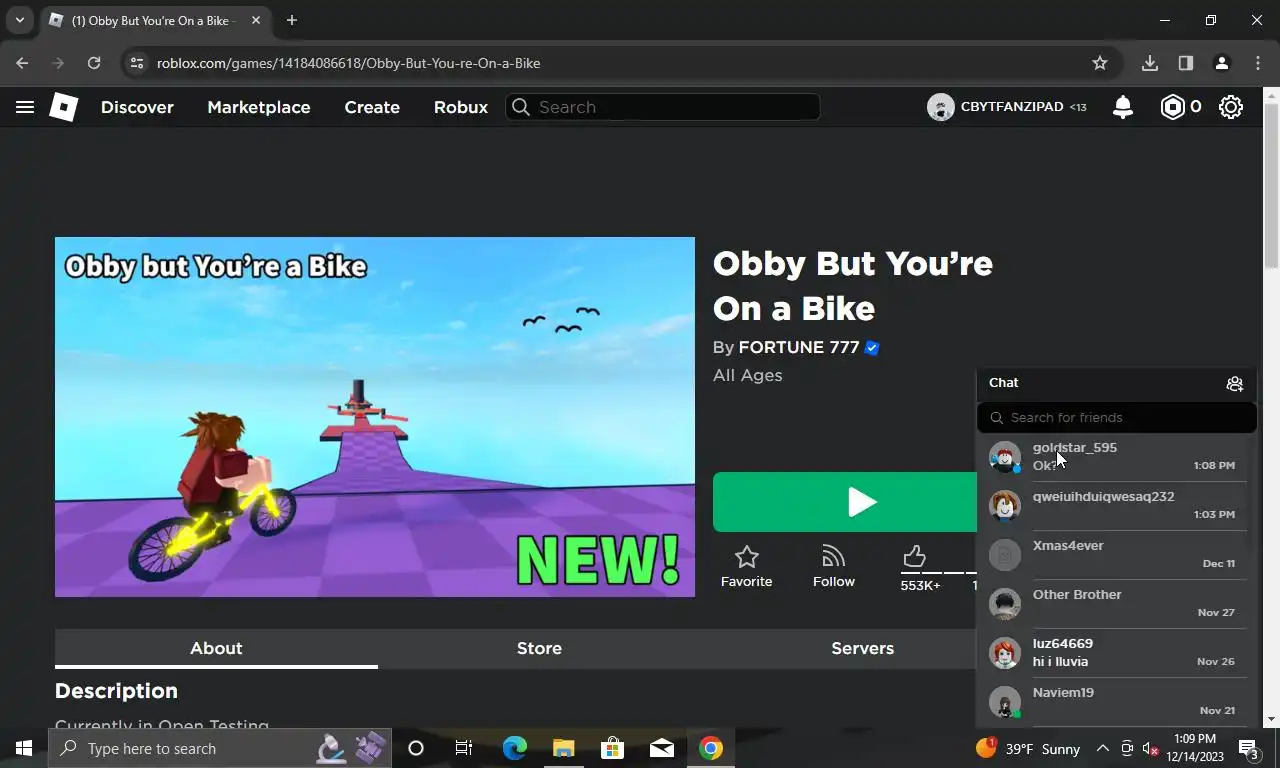
Task: Click the verified badge next to FORTUNE 777
Action: (872, 348)
